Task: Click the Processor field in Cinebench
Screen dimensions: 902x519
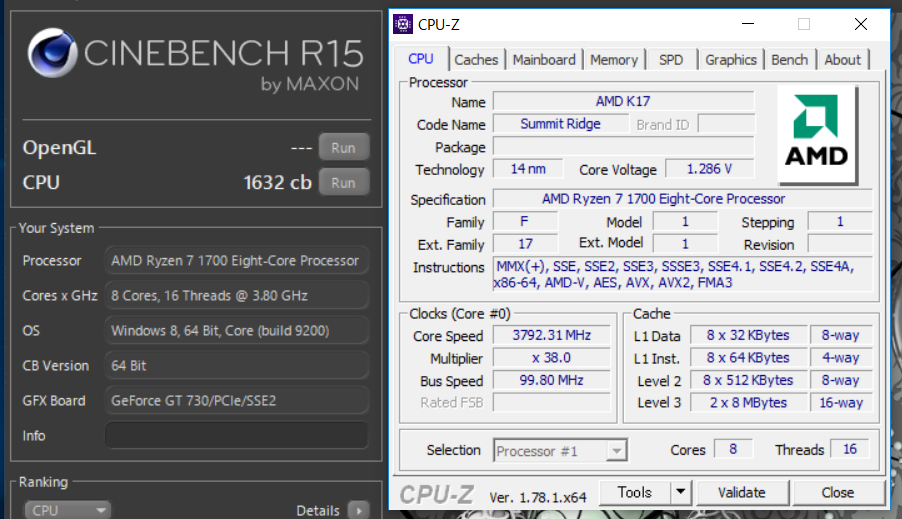Action: [236, 261]
